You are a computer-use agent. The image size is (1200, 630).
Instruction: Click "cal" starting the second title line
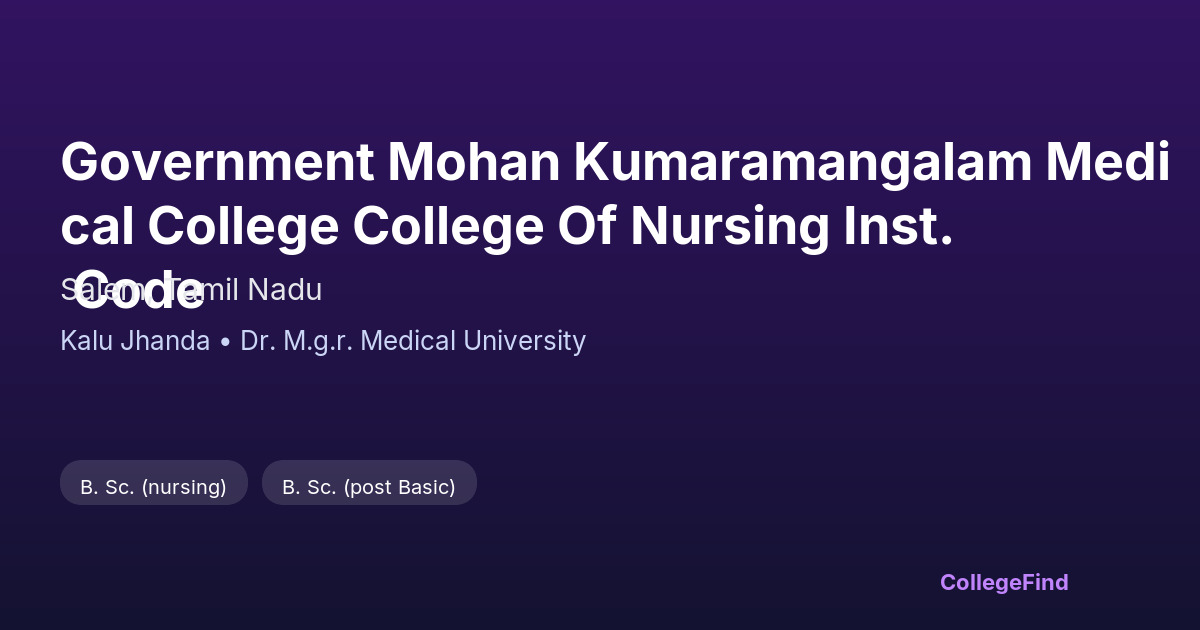pos(97,227)
